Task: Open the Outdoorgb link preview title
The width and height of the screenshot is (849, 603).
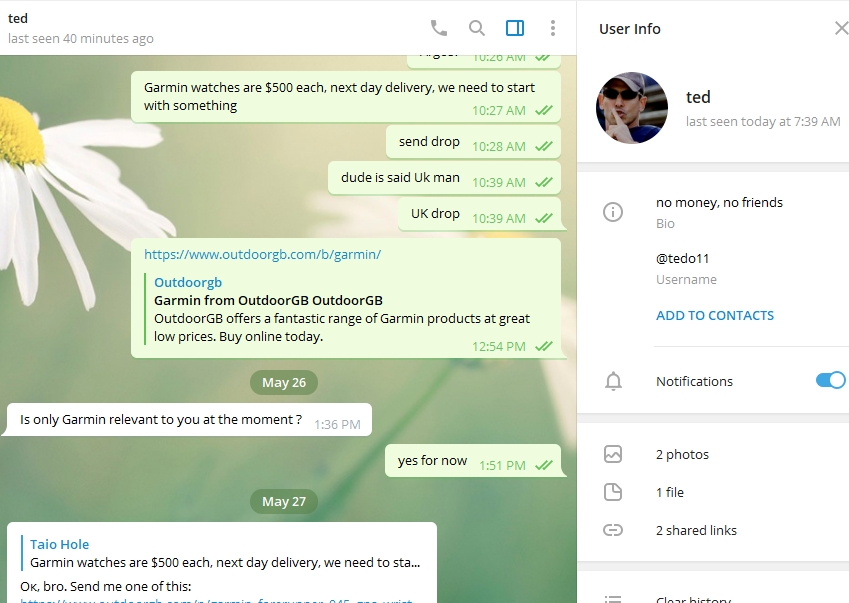Action: [x=188, y=283]
